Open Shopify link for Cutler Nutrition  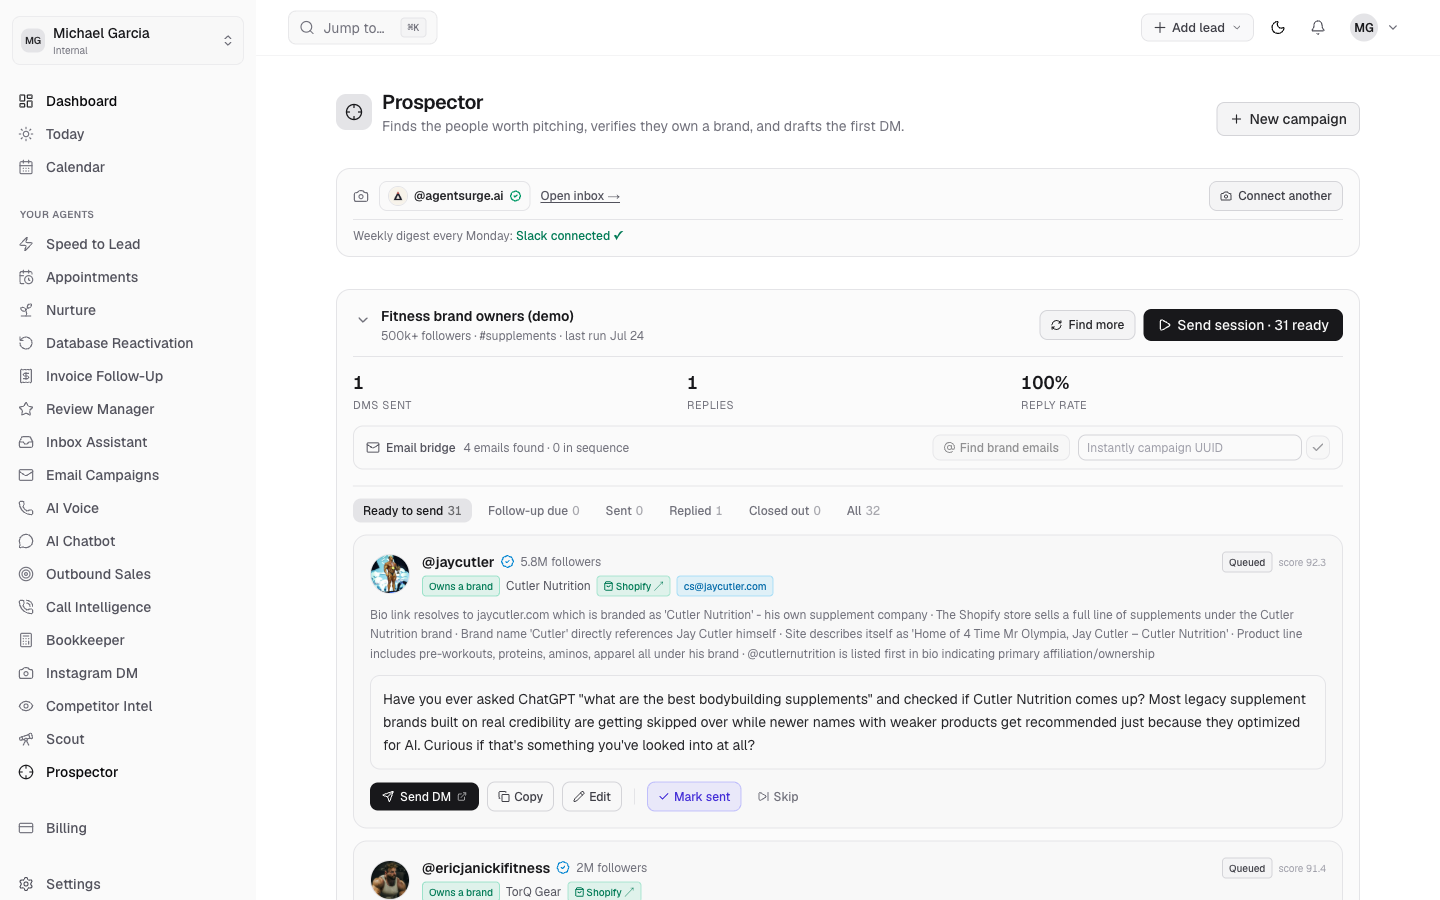pos(633,587)
